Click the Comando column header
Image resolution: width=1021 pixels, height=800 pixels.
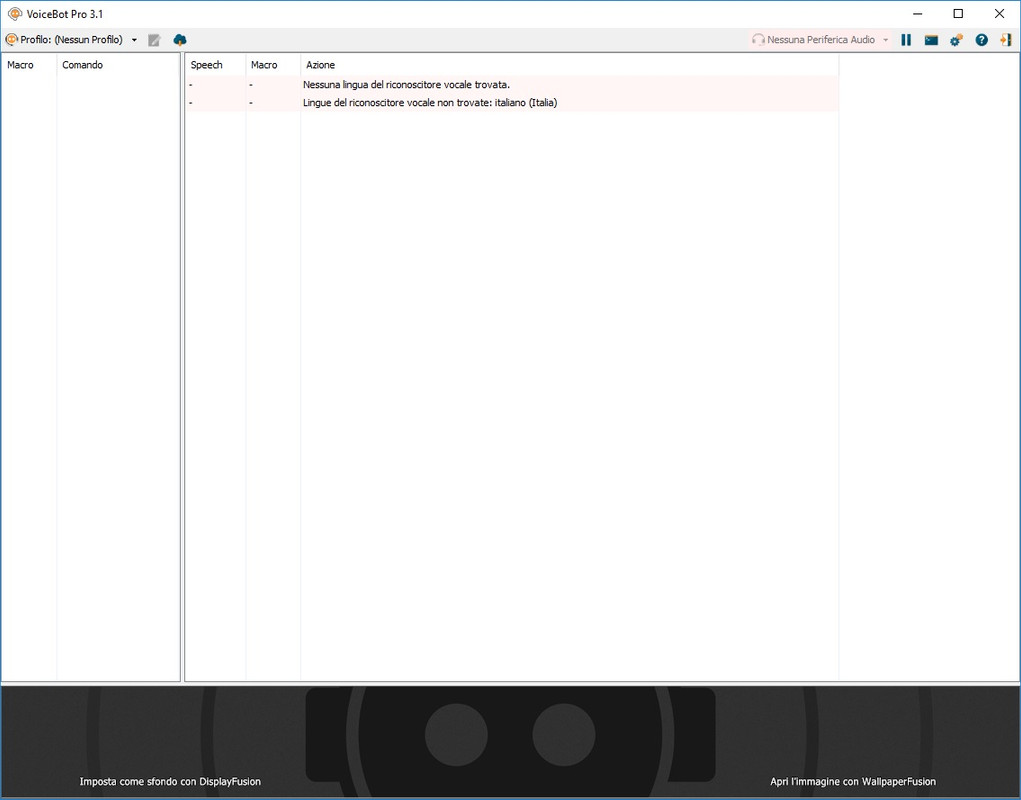pos(118,65)
